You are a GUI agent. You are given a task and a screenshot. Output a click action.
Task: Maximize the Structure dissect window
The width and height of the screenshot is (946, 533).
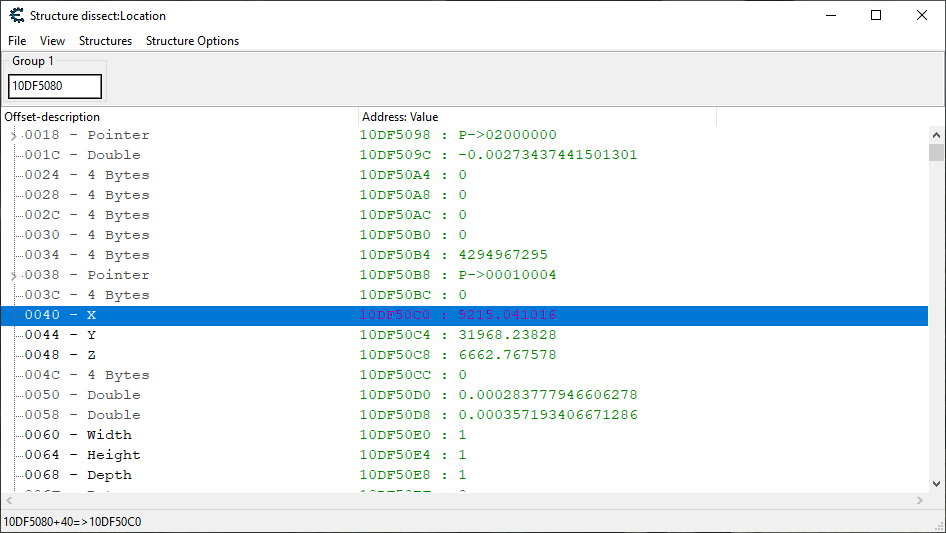(x=876, y=15)
